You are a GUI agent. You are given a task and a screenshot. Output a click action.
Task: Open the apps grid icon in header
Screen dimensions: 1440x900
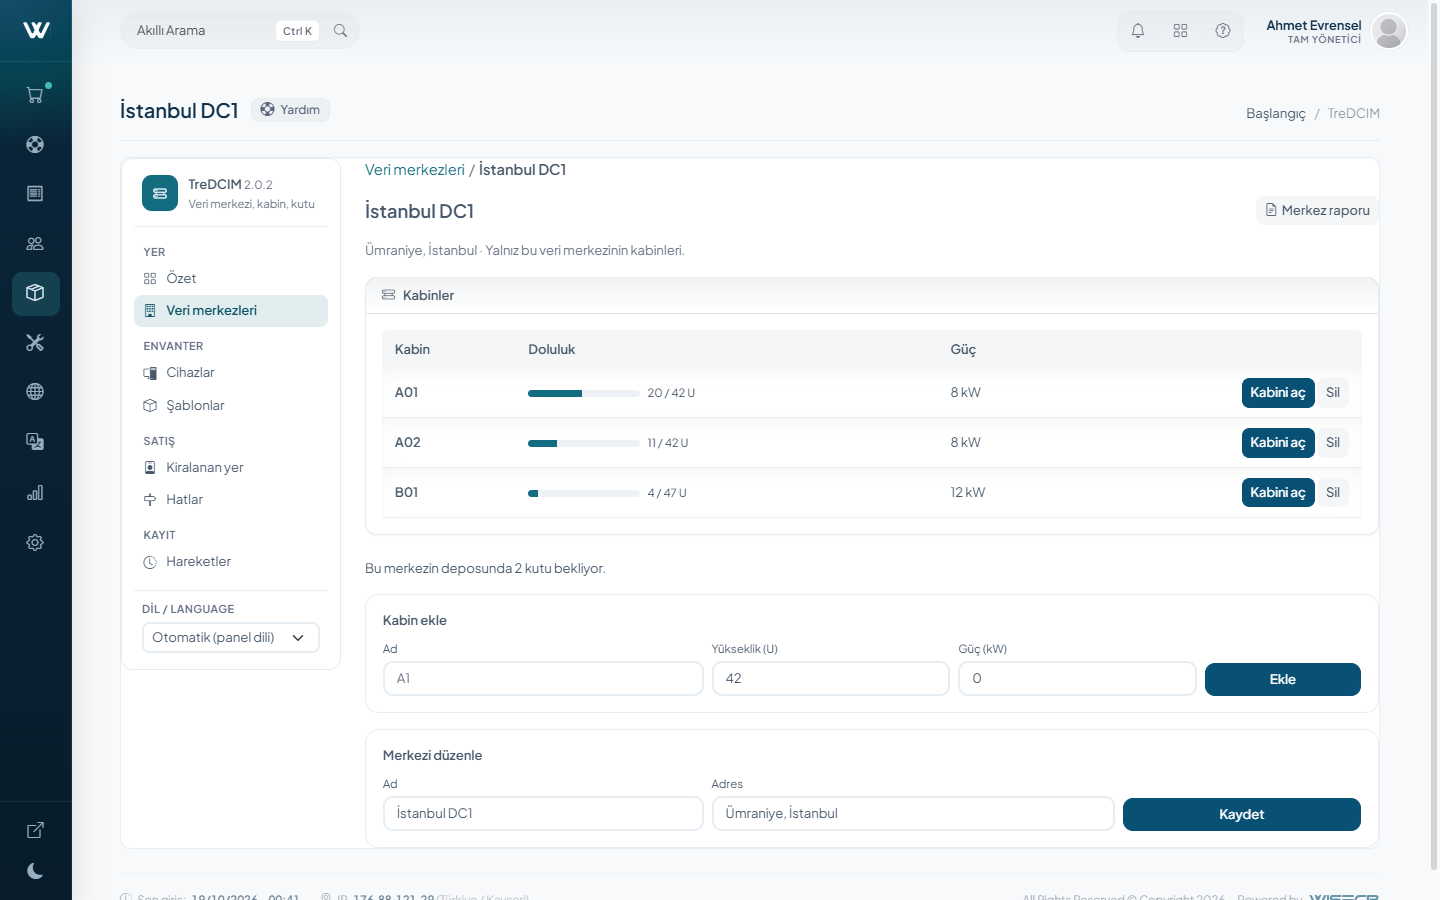pos(1180,31)
